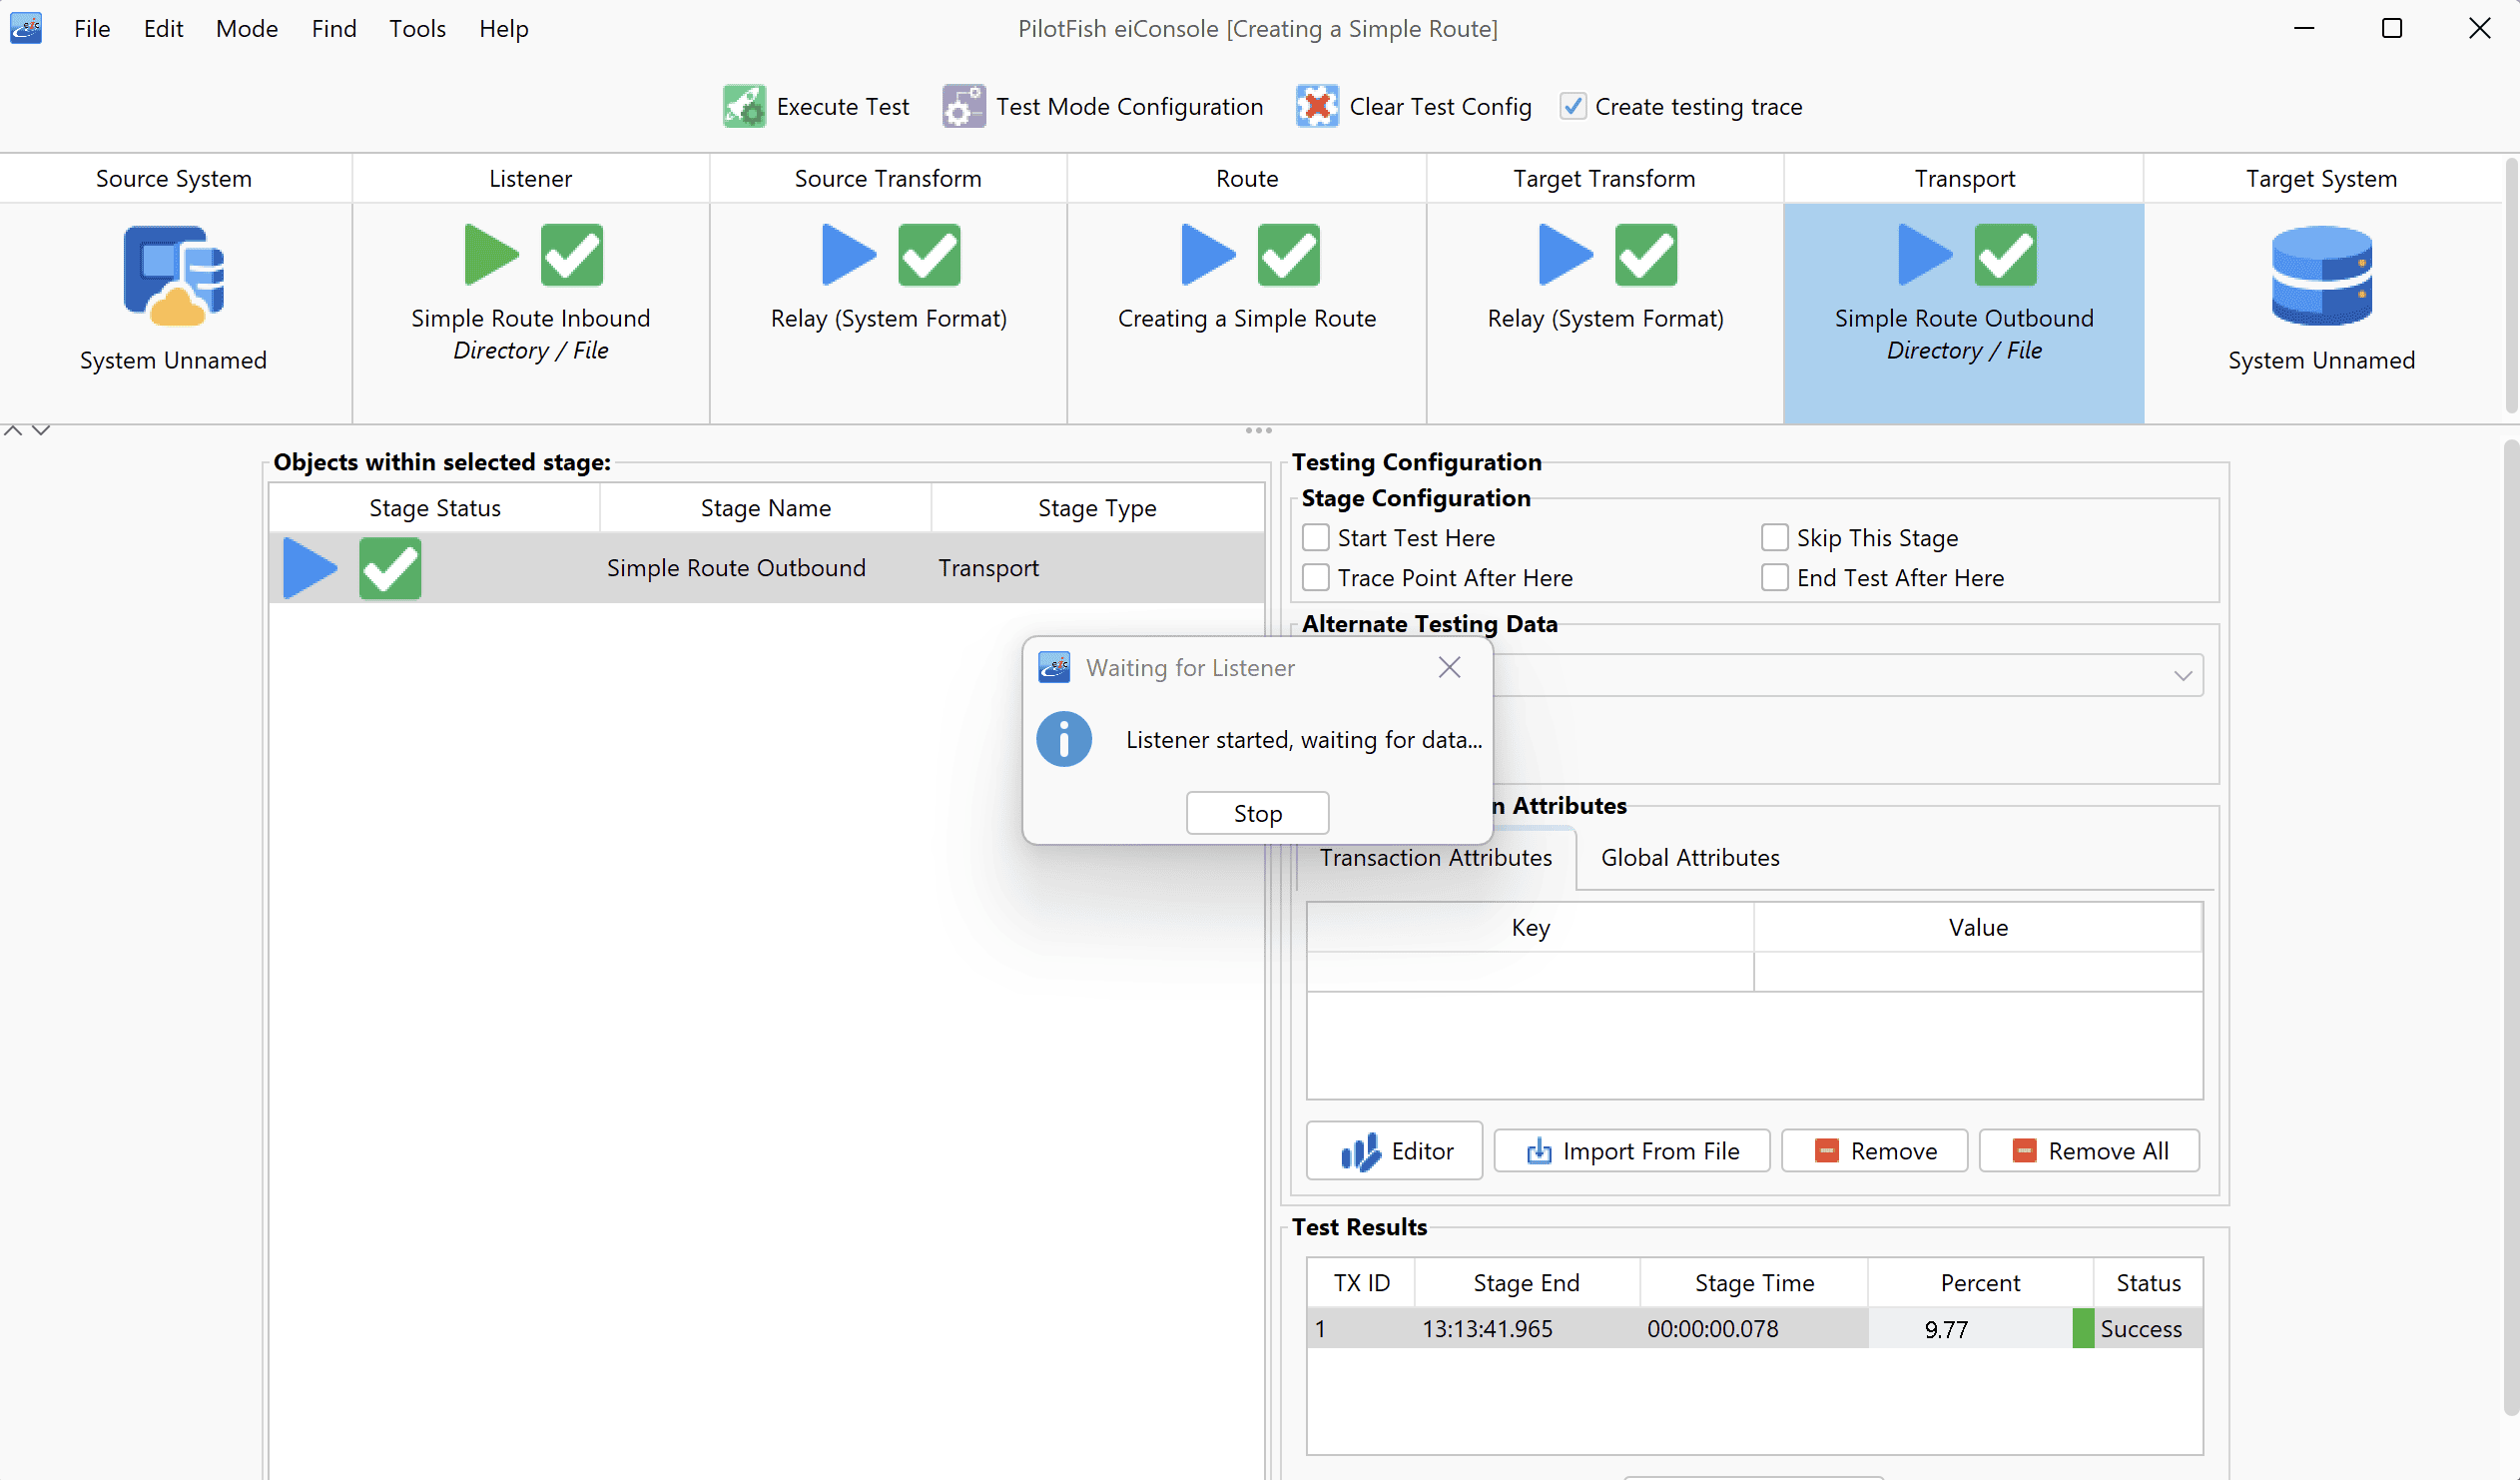Click the PilotFish app icon in title bar
Image resolution: width=2520 pixels, height=1480 pixels.
26,28
